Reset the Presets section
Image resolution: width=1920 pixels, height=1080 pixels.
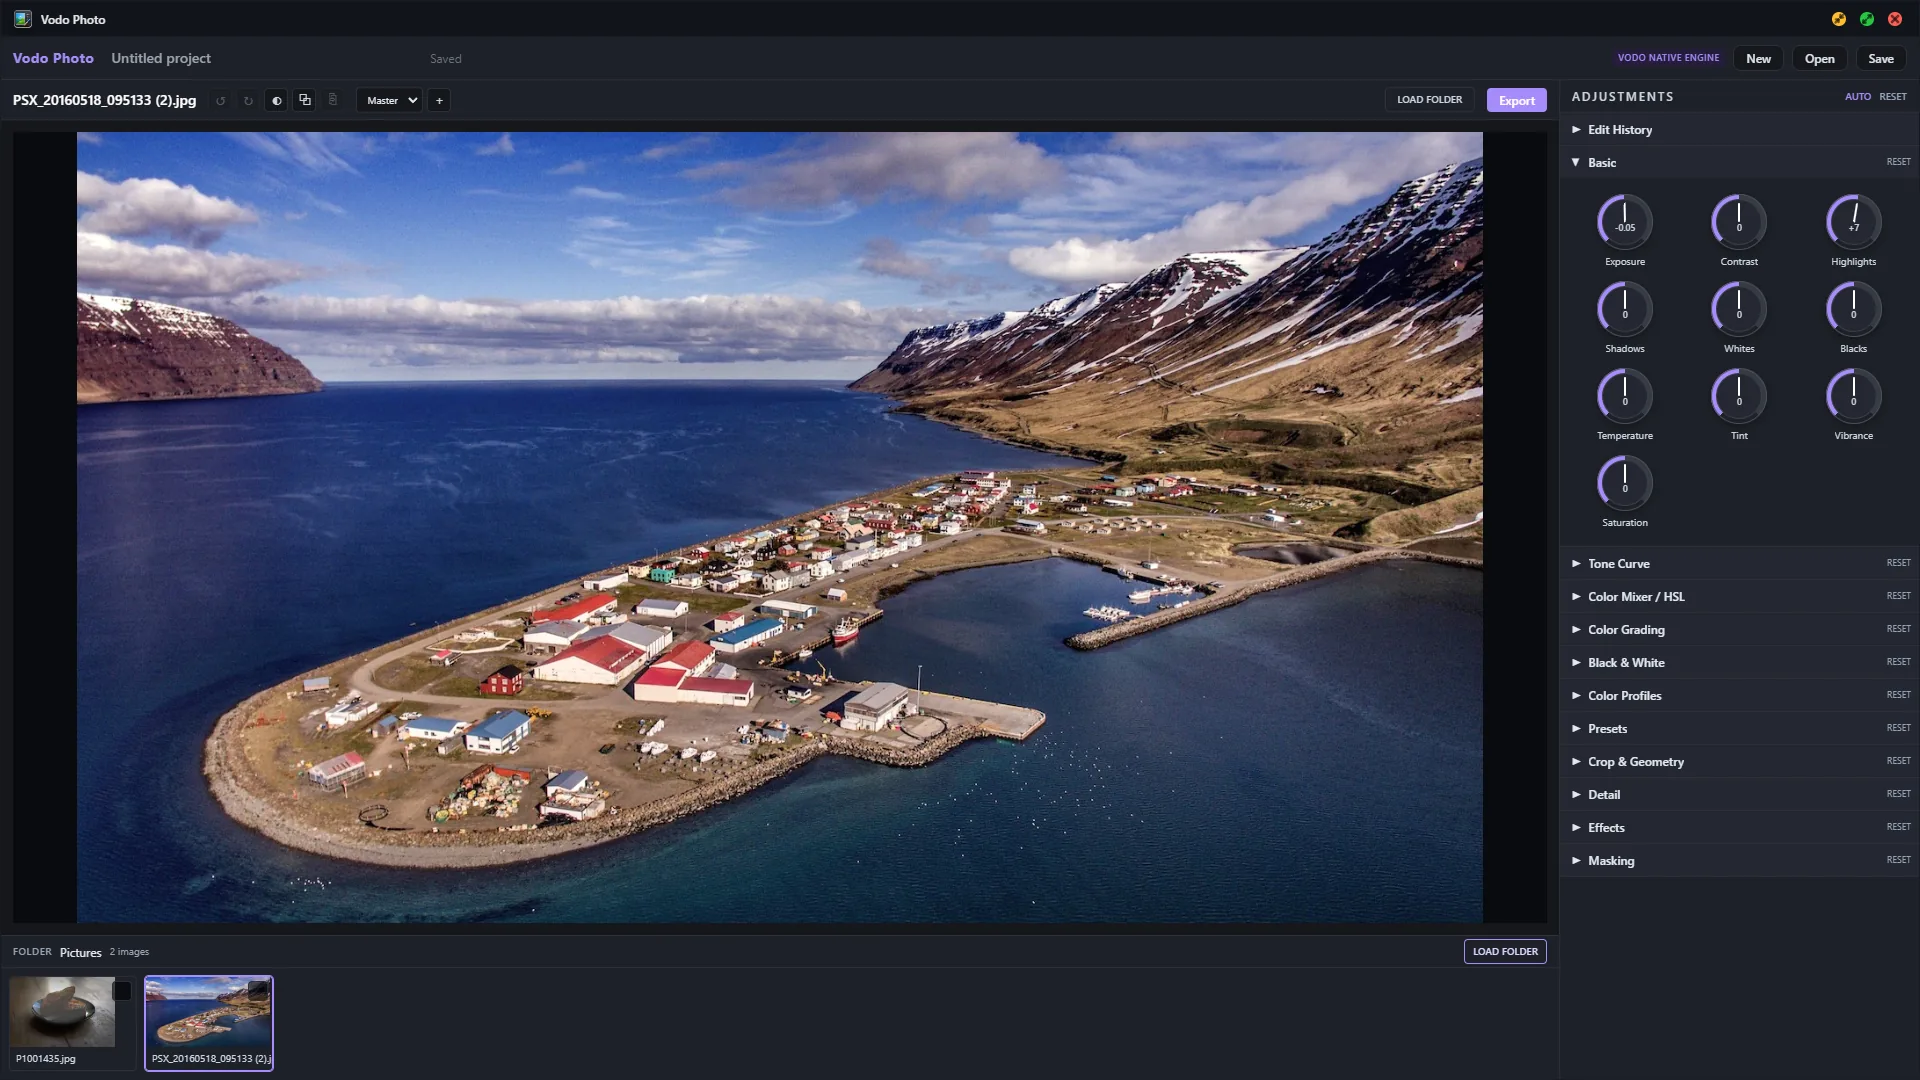[x=1898, y=728]
